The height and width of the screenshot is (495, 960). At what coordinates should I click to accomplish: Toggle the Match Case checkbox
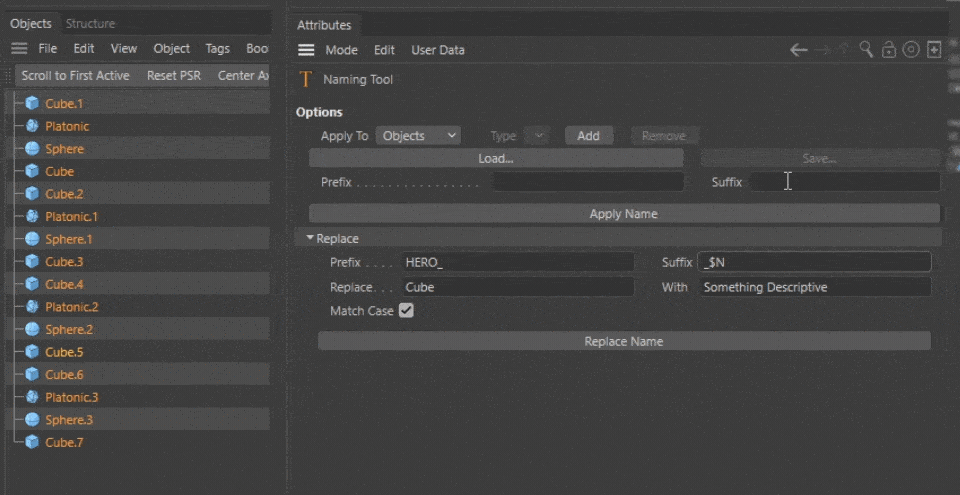[x=406, y=311]
